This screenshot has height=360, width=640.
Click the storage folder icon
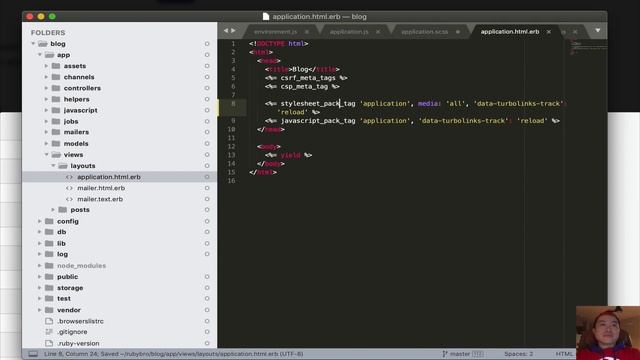click(x=49, y=288)
